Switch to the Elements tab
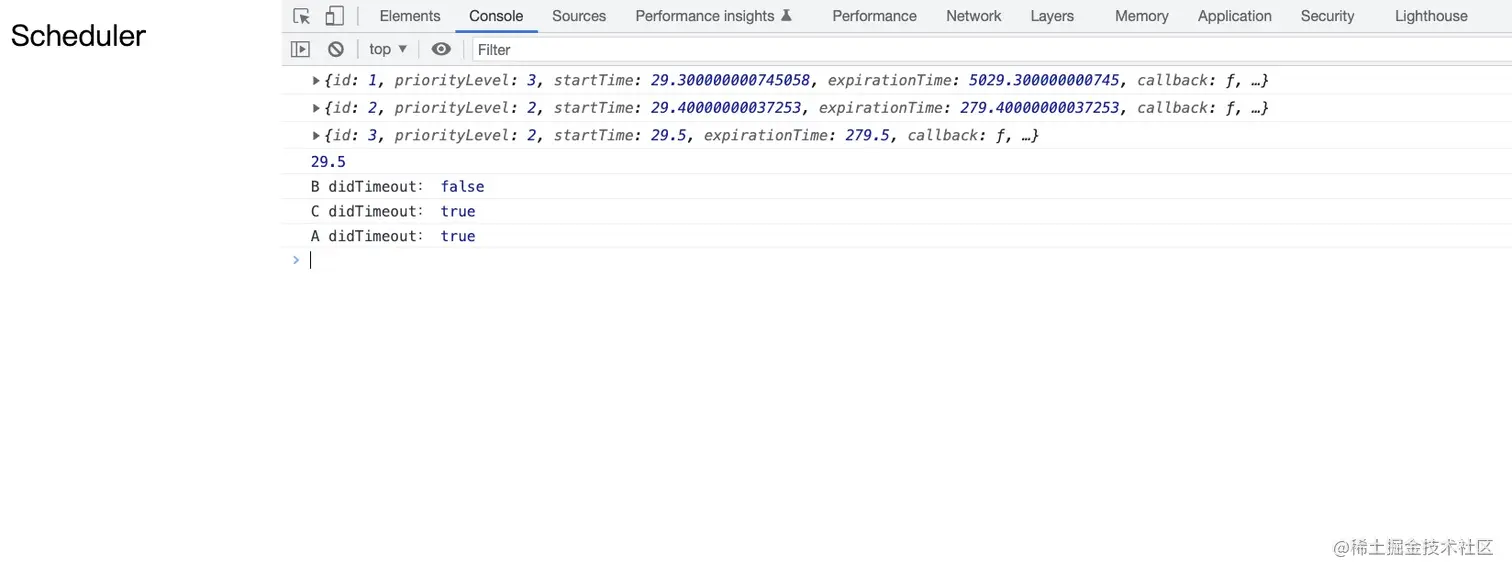The width and height of the screenshot is (1512, 576). pyautogui.click(x=409, y=15)
